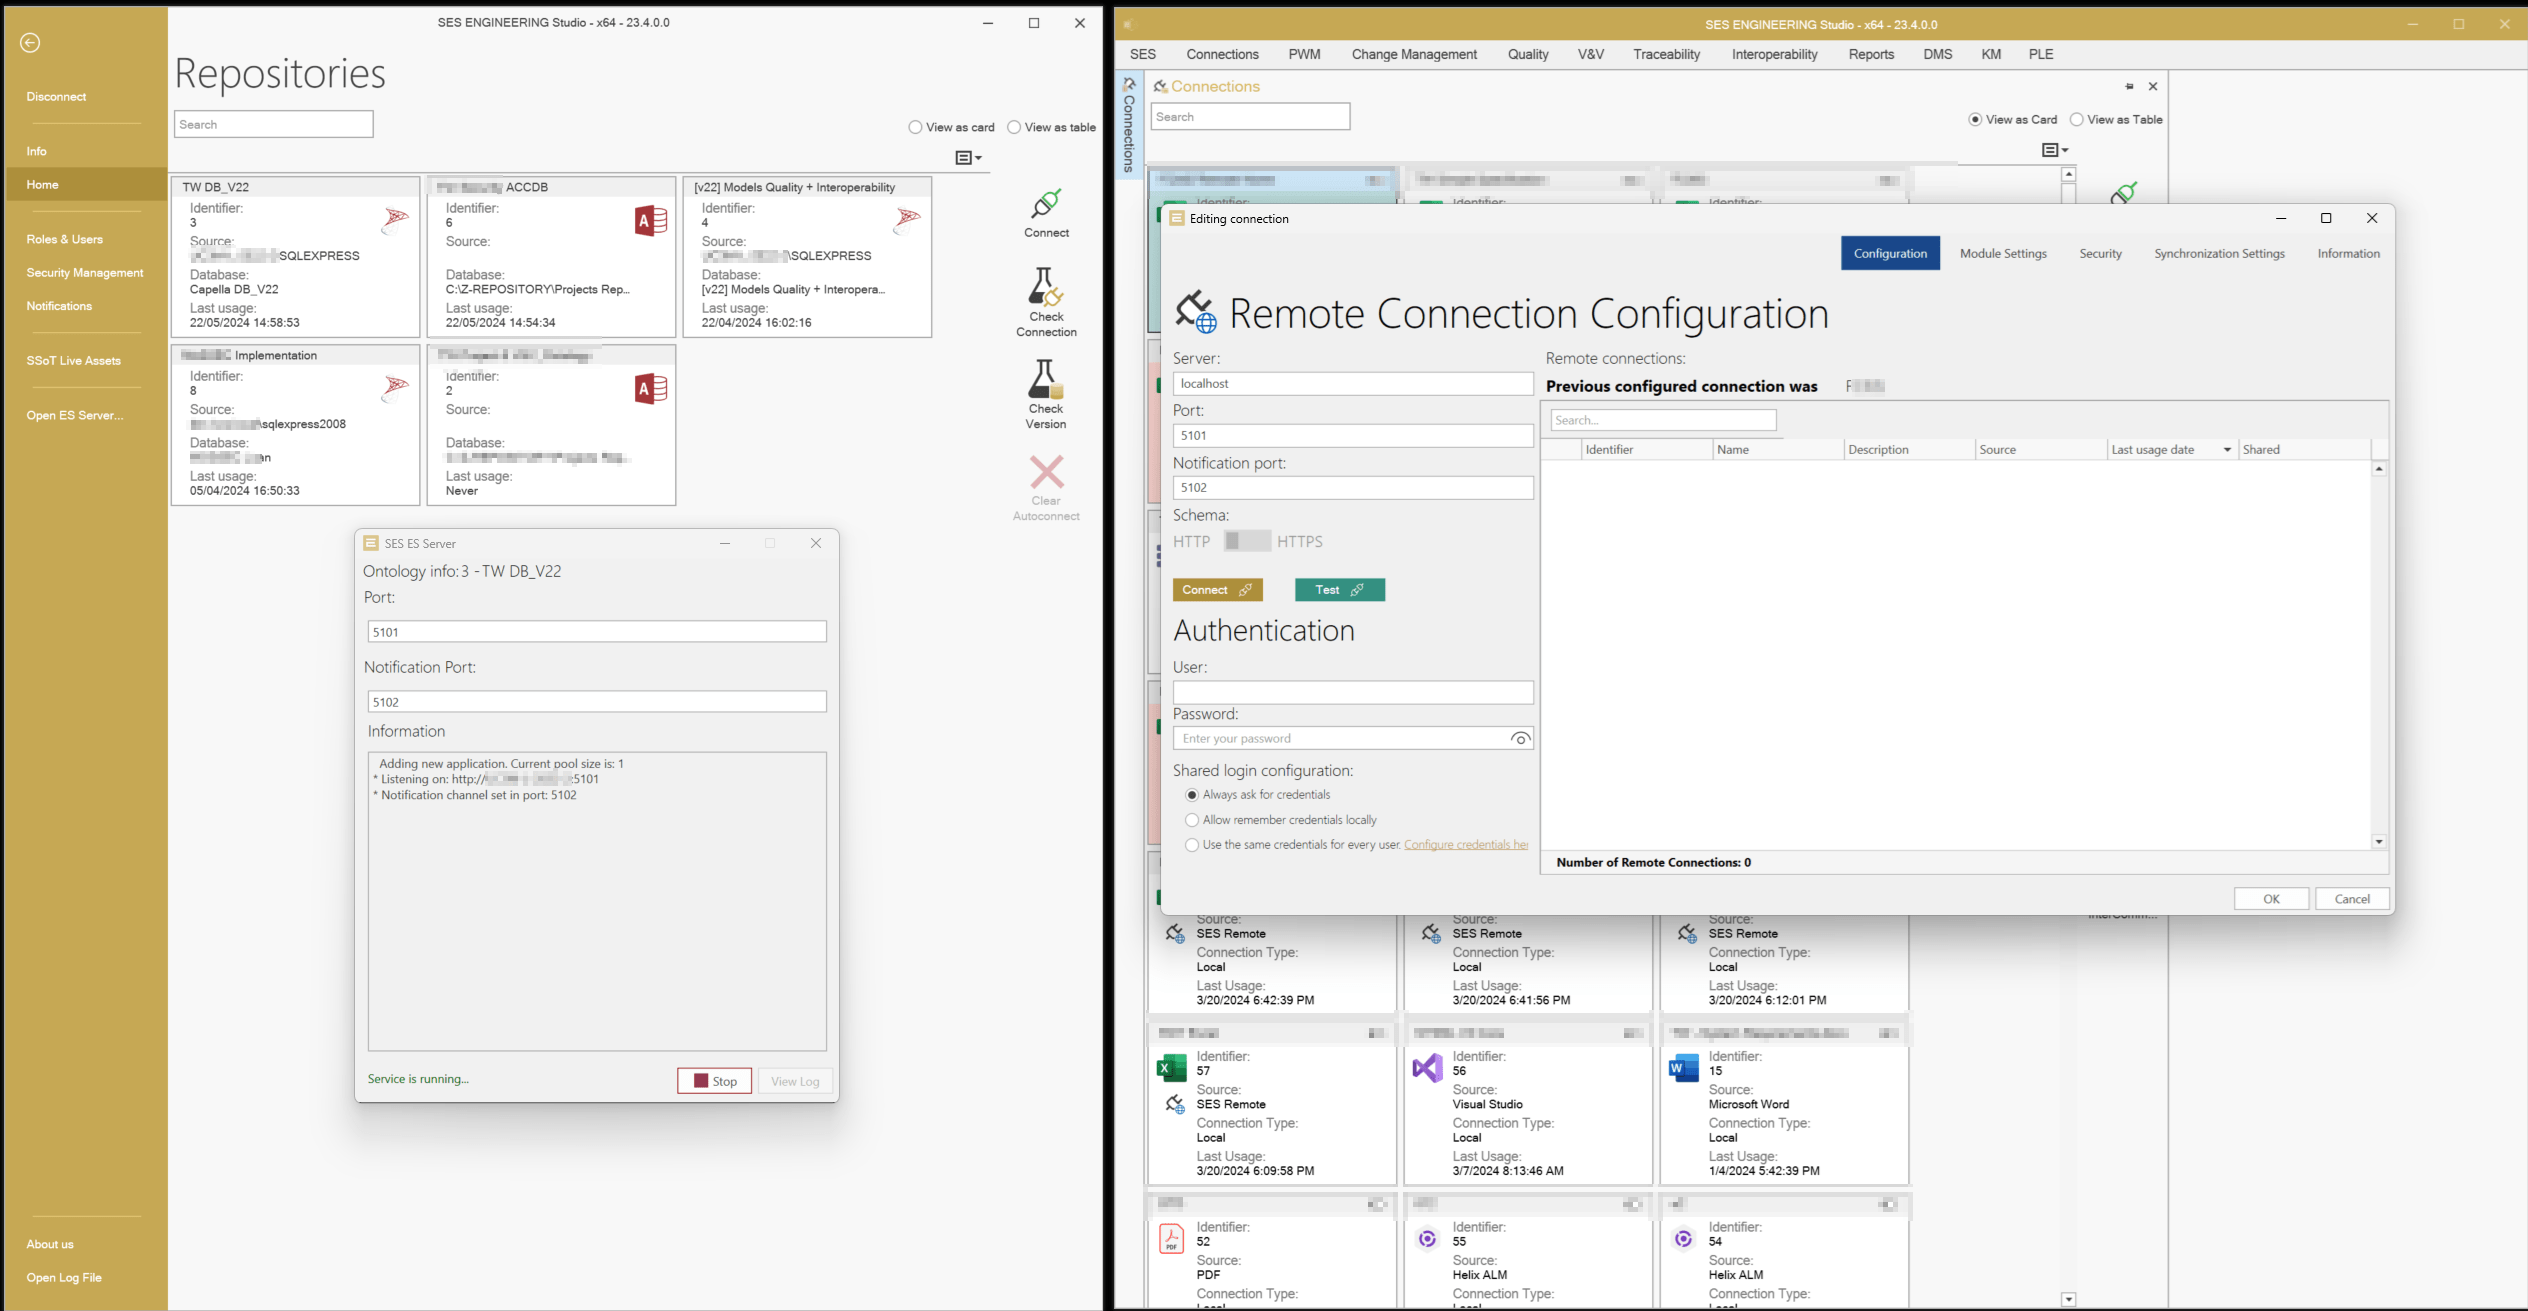Open Configure credentials here link
This screenshot has width=2528, height=1311.
click(1465, 845)
